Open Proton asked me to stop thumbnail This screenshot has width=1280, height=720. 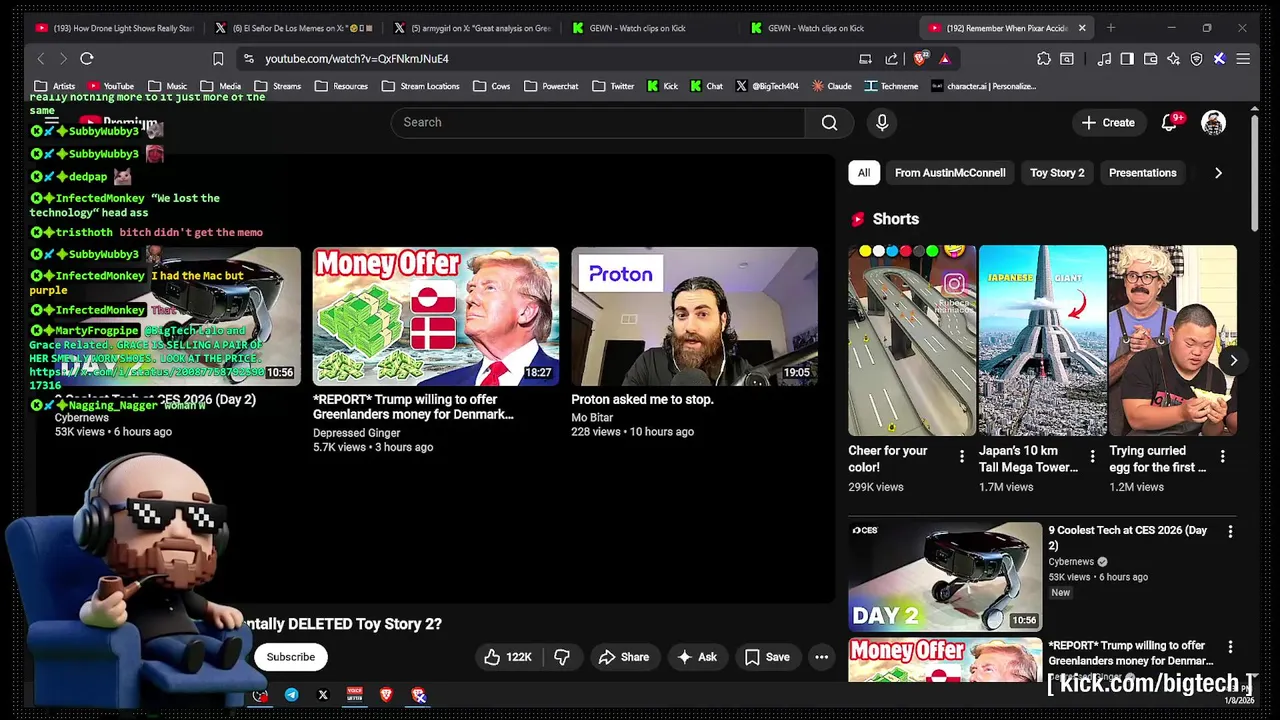click(694, 316)
